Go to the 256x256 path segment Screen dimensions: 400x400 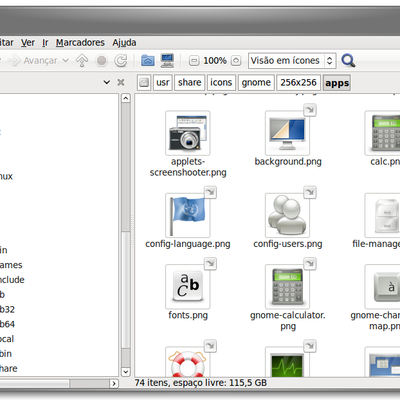coord(298,82)
